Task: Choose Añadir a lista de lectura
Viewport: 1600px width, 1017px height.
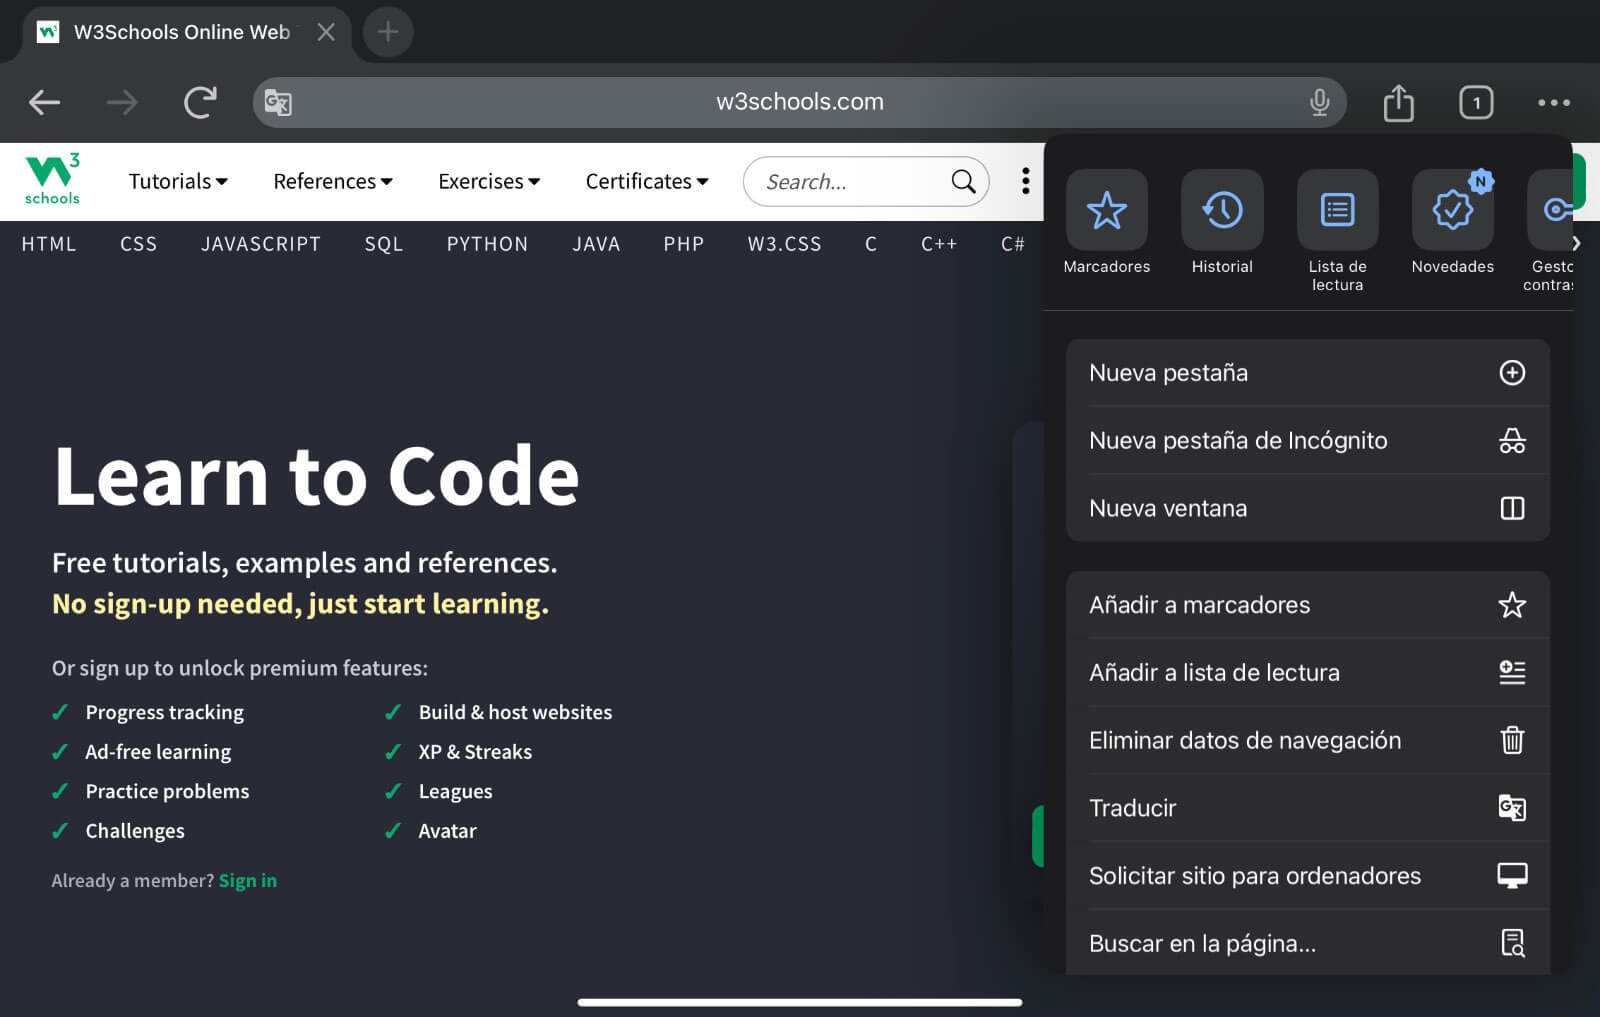Action: coord(1308,673)
